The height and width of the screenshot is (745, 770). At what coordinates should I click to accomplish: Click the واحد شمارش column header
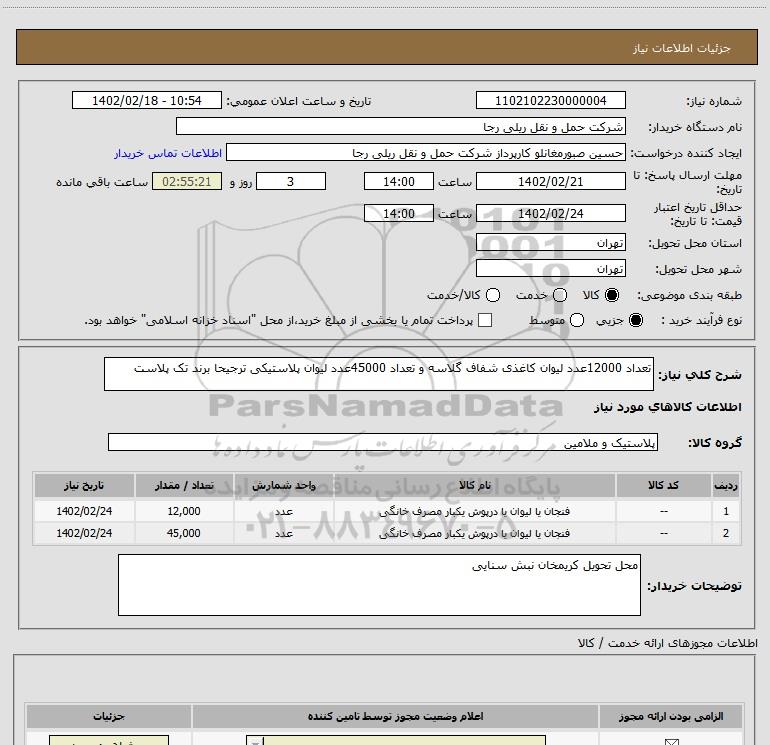[x=284, y=485]
